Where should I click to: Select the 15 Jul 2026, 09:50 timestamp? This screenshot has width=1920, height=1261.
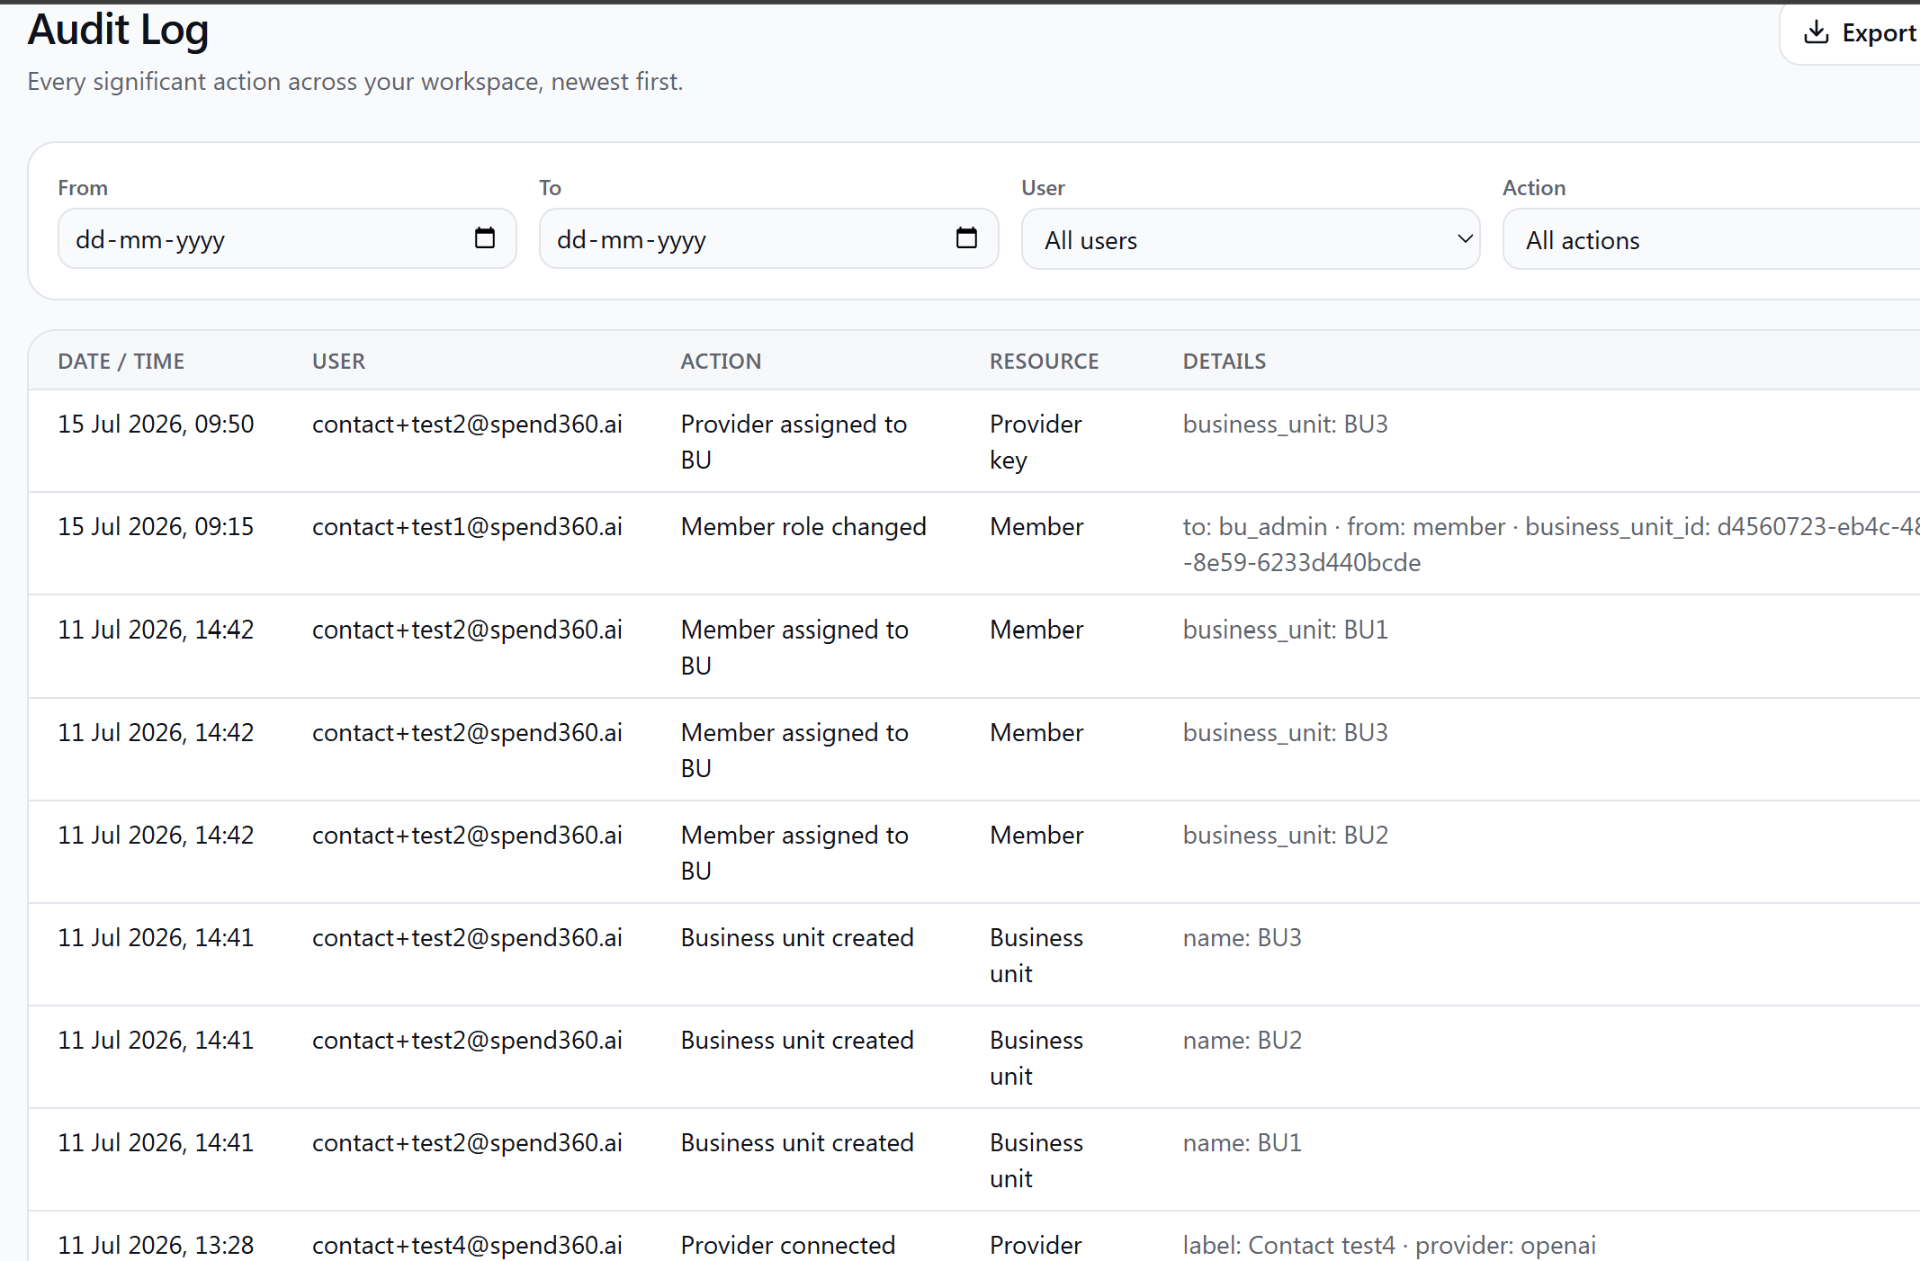pos(156,424)
